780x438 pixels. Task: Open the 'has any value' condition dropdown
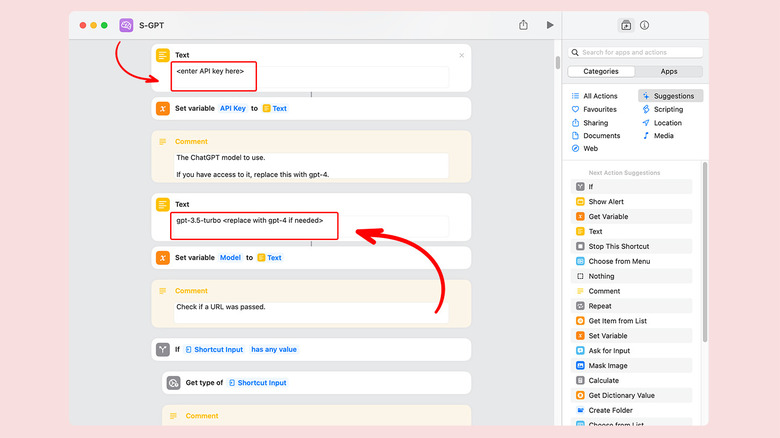[273, 349]
